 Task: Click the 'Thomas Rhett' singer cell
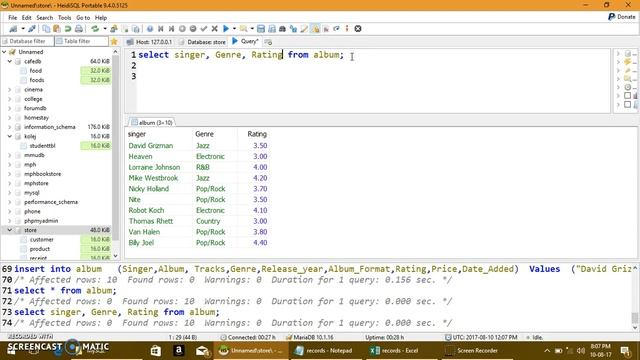pos(159,221)
